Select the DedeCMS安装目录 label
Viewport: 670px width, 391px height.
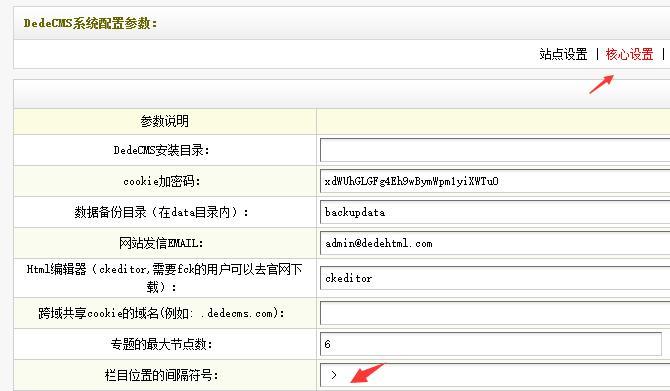pos(162,150)
